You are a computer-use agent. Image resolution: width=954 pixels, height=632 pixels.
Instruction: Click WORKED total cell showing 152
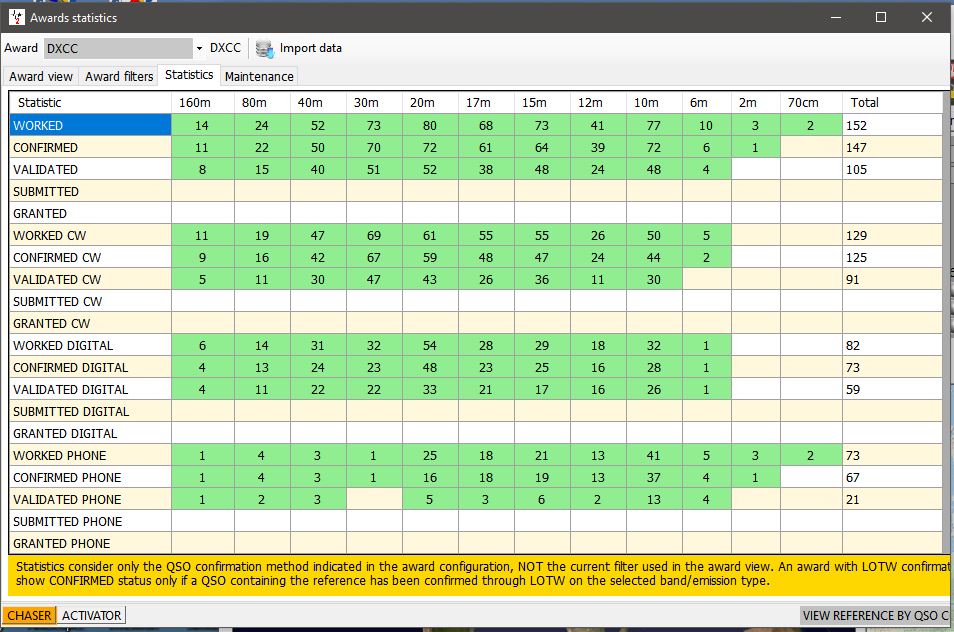coord(892,125)
